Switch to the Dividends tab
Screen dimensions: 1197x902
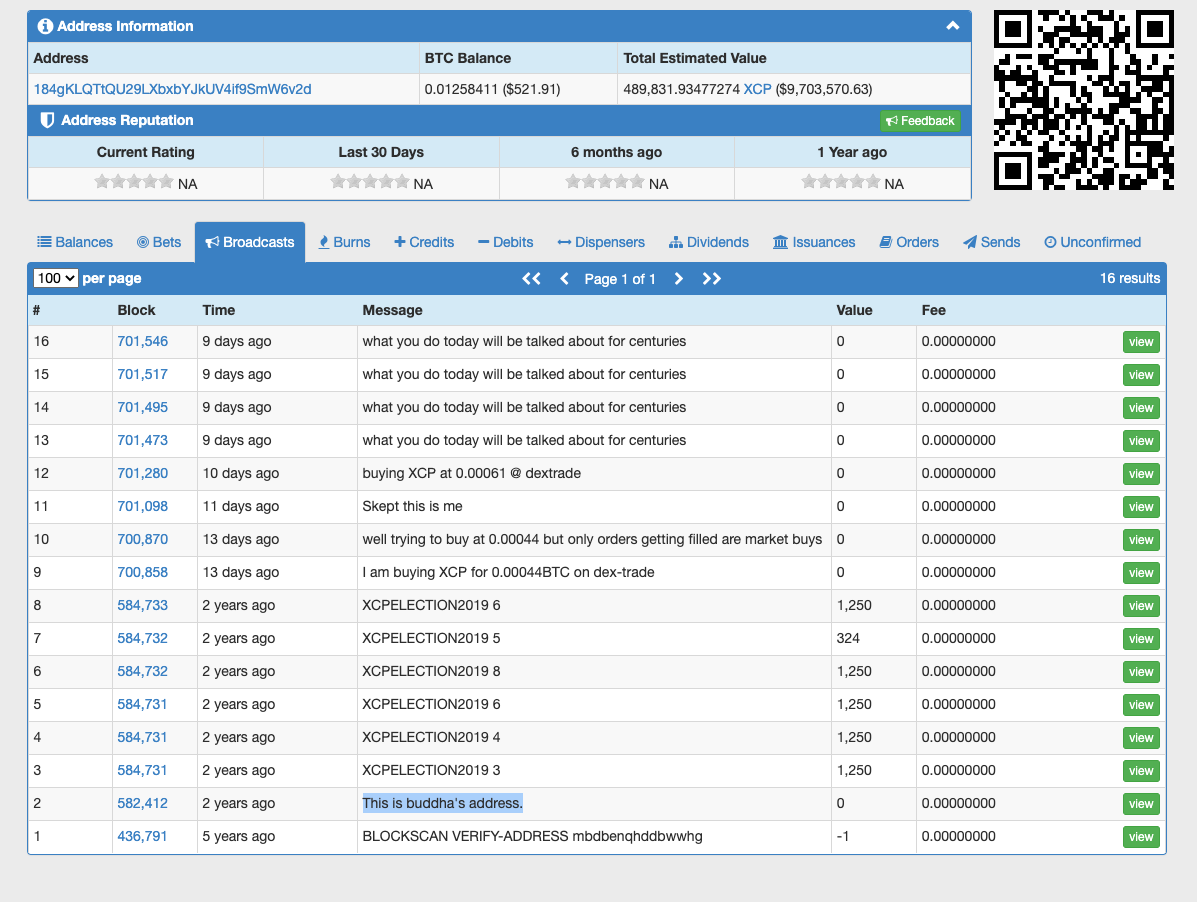click(x=708, y=242)
